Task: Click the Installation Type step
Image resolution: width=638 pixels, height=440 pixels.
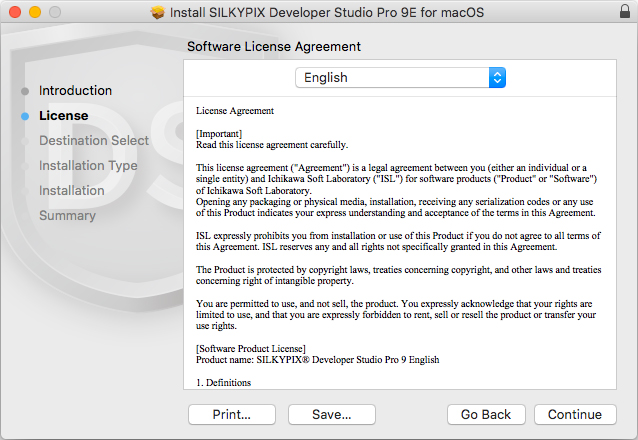Action: pos(88,166)
